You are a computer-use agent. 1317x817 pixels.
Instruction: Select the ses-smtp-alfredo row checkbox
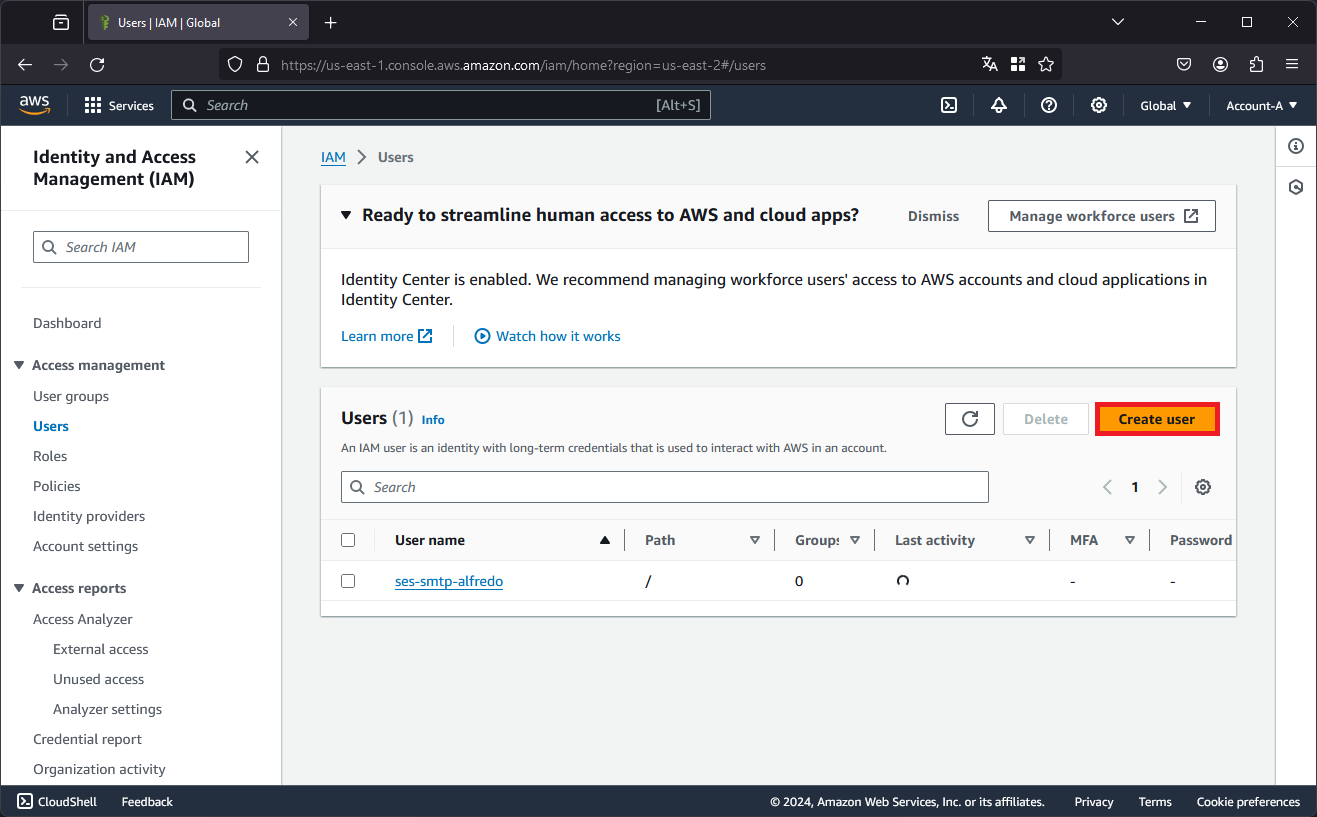coord(348,581)
